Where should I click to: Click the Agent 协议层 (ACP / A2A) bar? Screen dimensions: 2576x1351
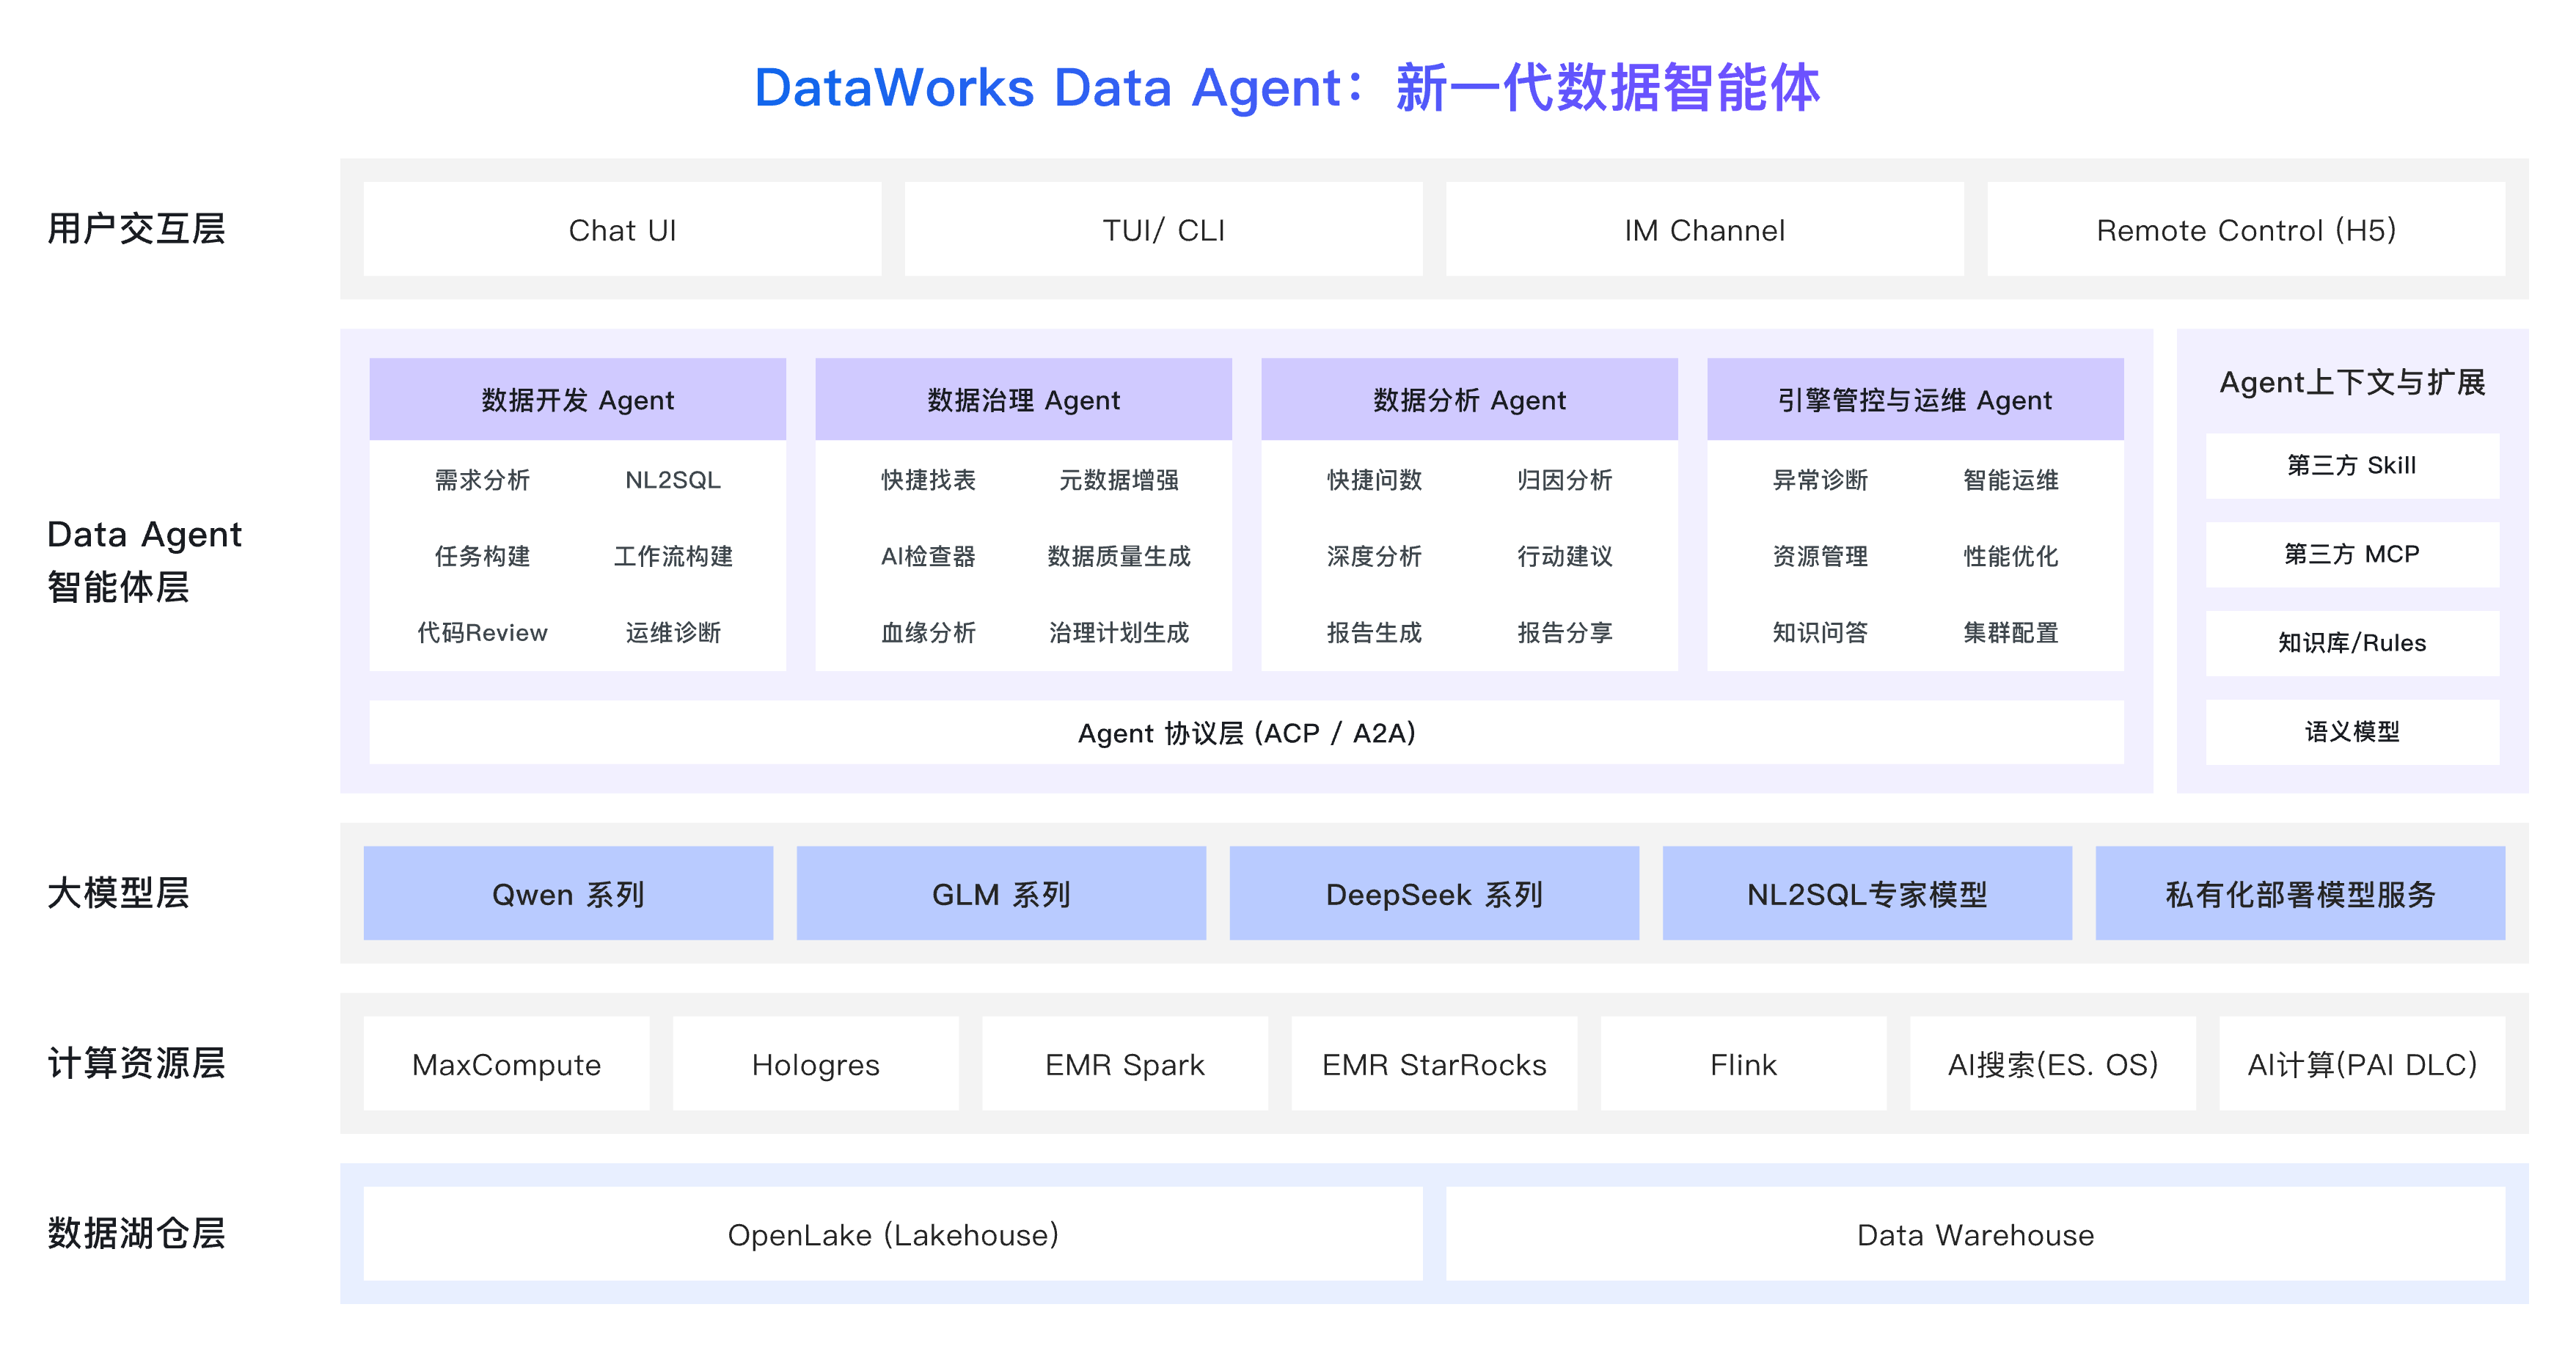pos(1246,732)
